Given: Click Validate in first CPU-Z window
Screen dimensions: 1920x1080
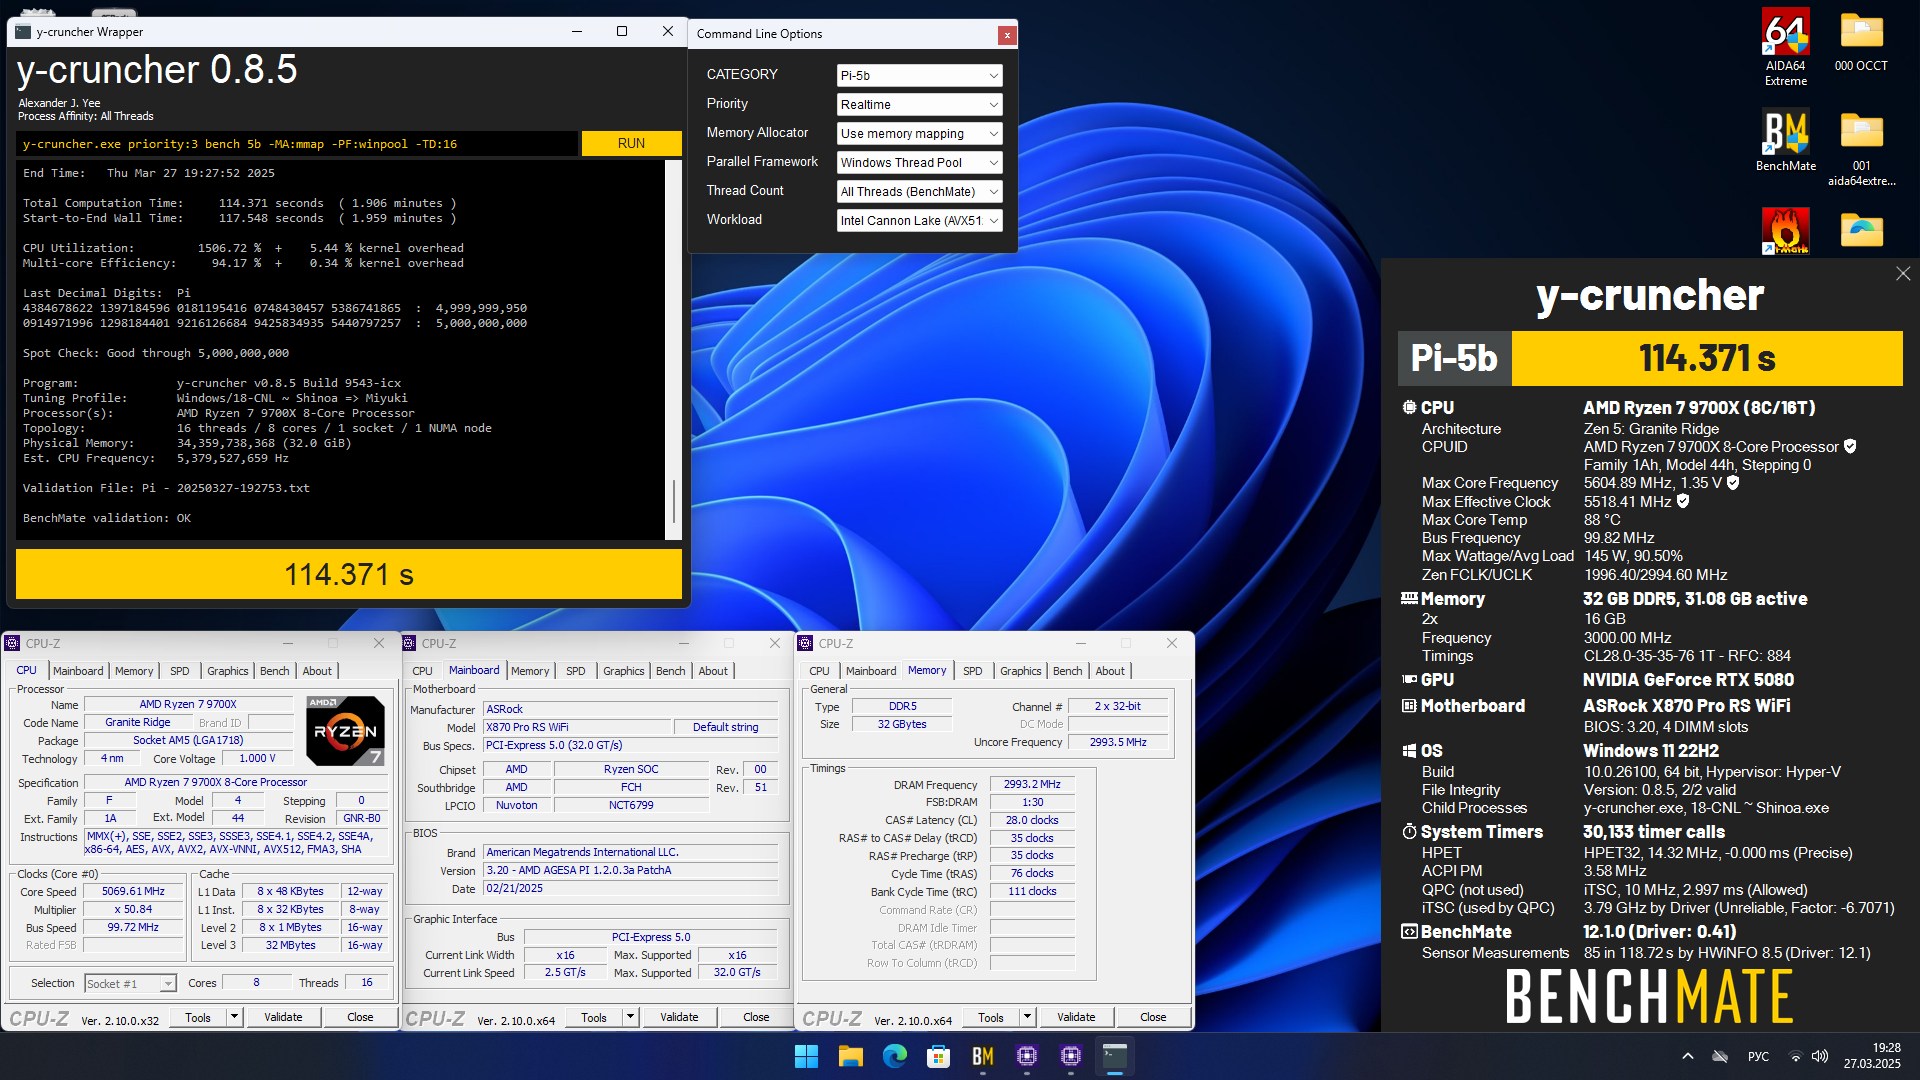Looking at the screenshot, I should click(x=283, y=1017).
